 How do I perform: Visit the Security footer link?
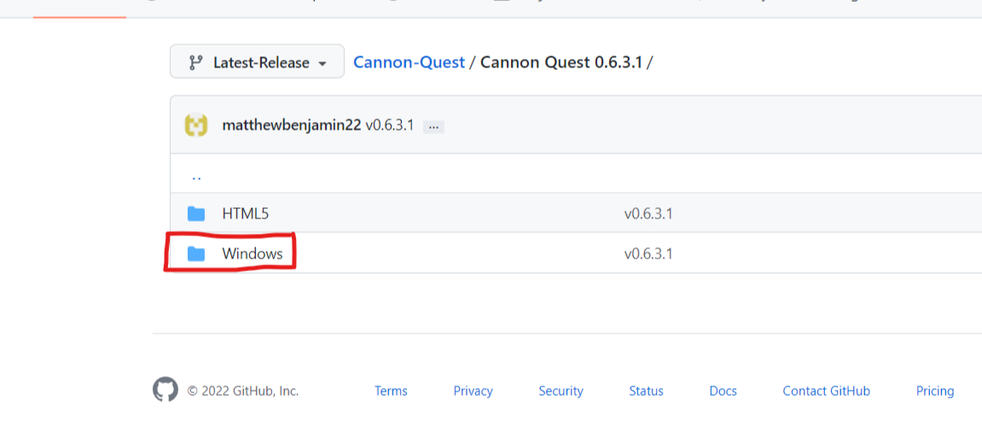(561, 391)
